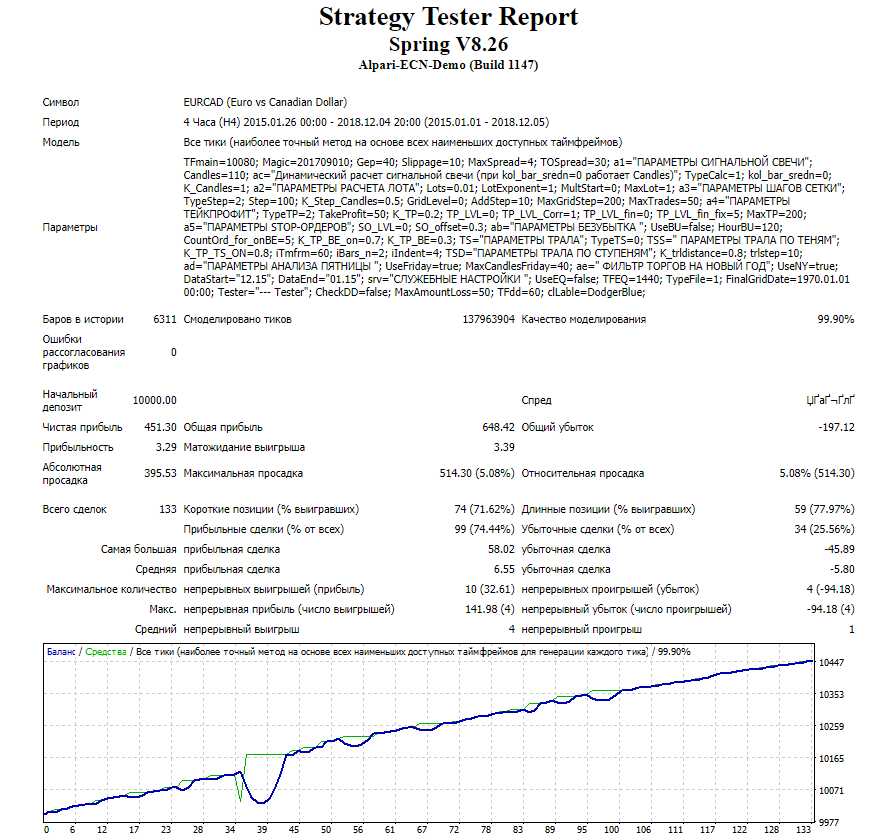Click the largest profit trade 58.02
869x835 pixels.
tap(498, 549)
